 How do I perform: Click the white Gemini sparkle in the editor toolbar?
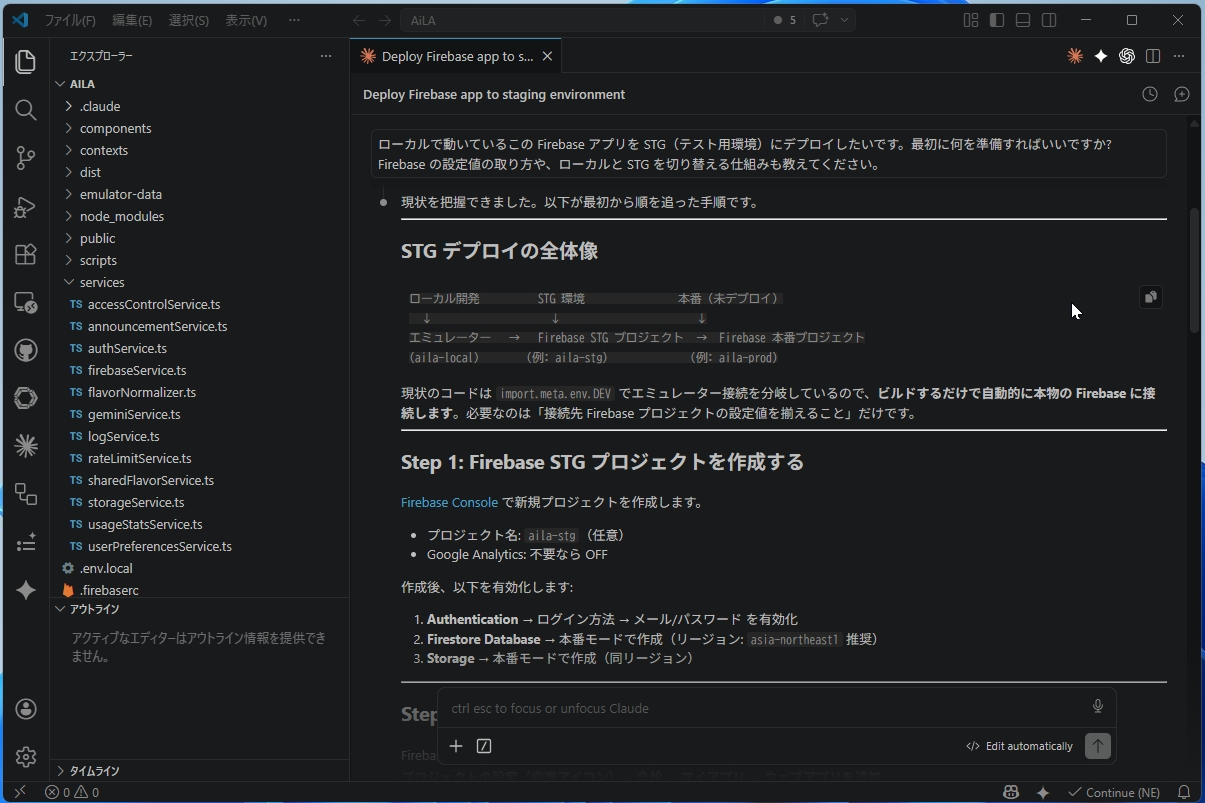(x=1101, y=56)
